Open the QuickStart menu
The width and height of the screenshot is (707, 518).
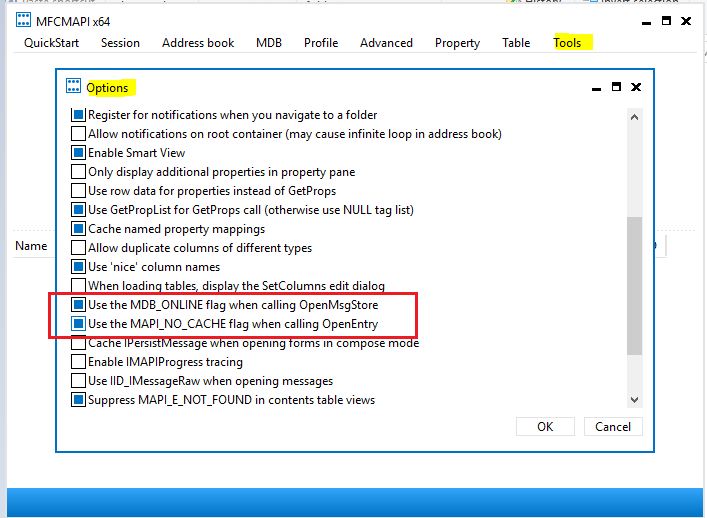[51, 43]
